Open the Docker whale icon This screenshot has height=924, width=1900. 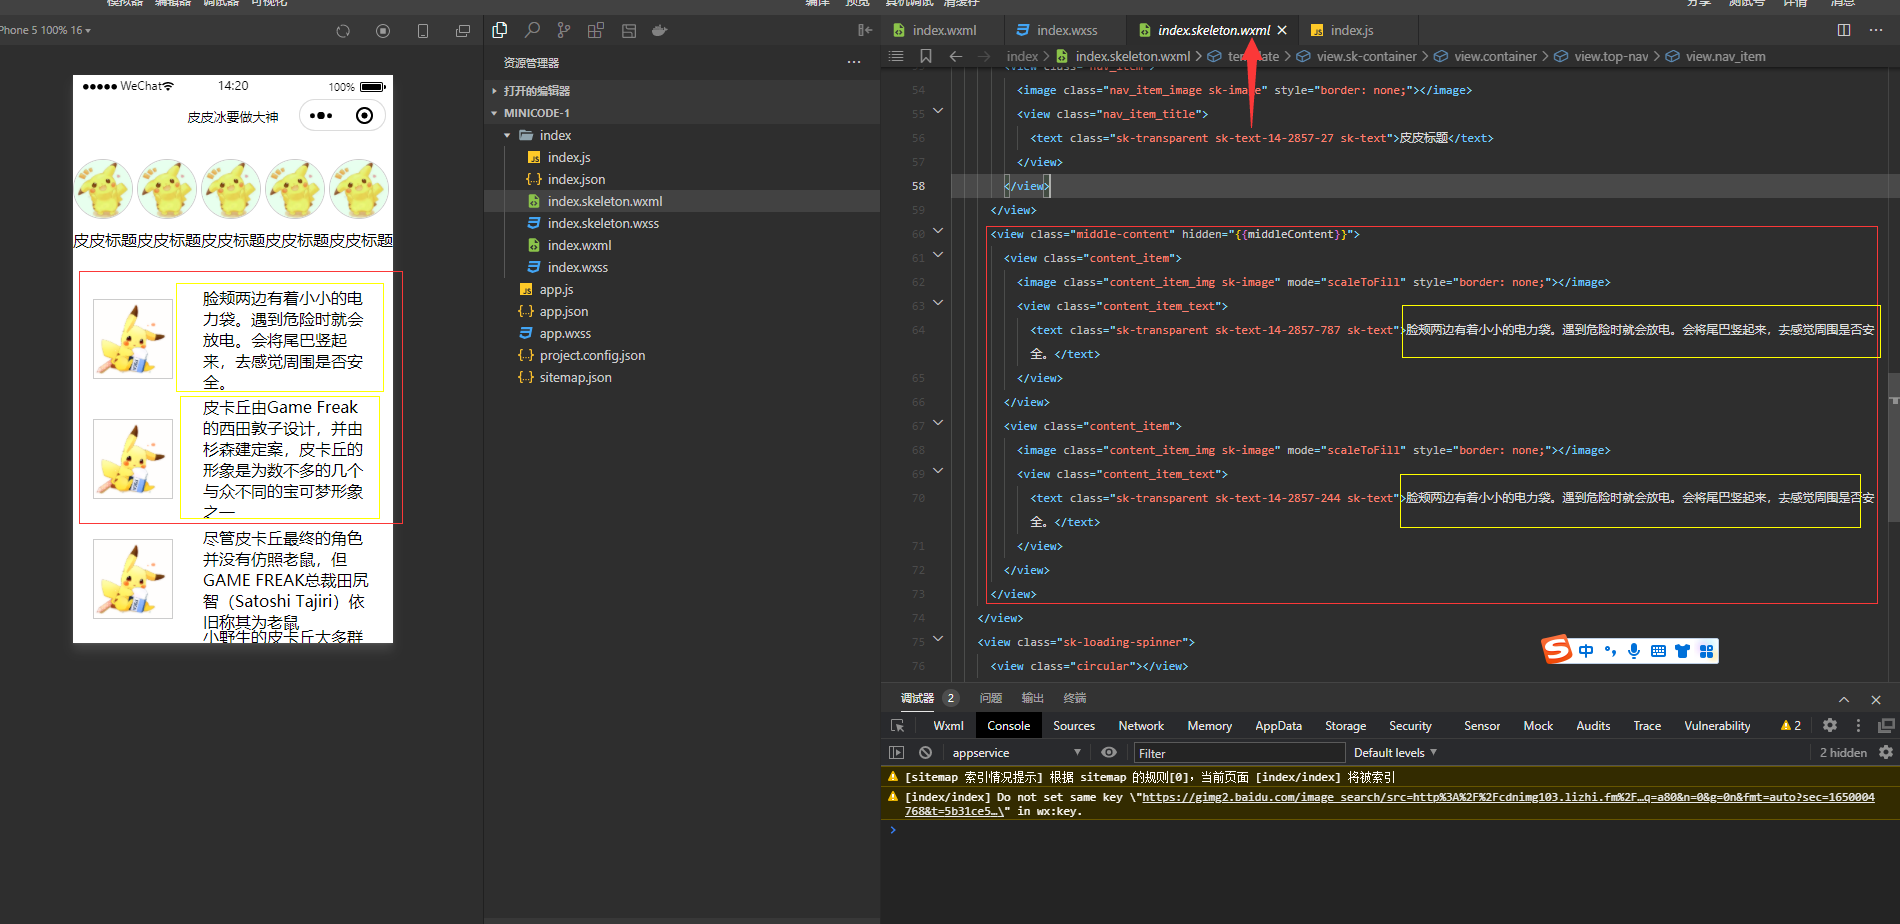click(x=659, y=30)
